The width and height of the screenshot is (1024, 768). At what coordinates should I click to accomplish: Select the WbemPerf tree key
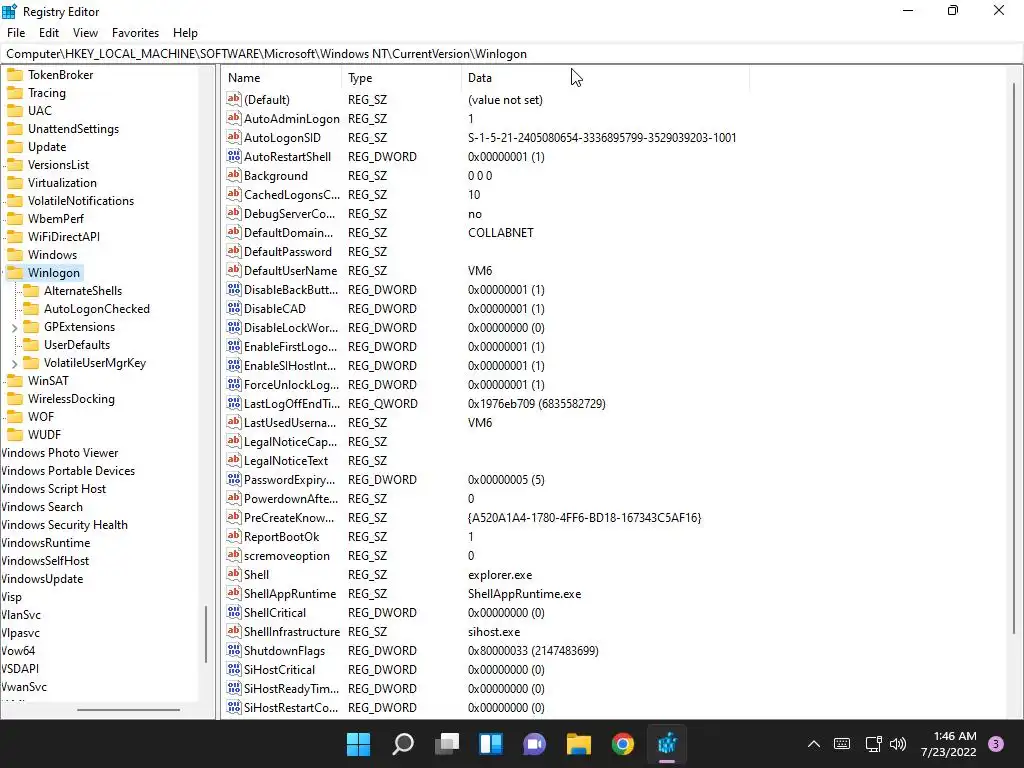(x=56, y=219)
